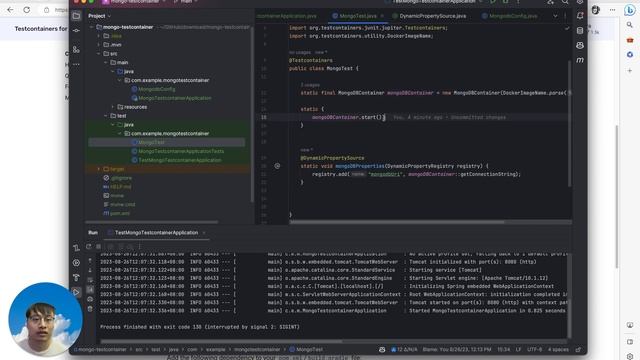Select MongoTest file in project tree

(148, 142)
